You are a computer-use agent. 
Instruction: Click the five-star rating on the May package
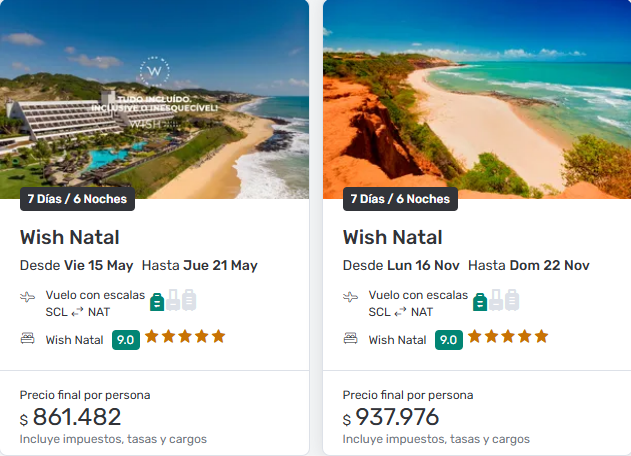click(x=185, y=336)
